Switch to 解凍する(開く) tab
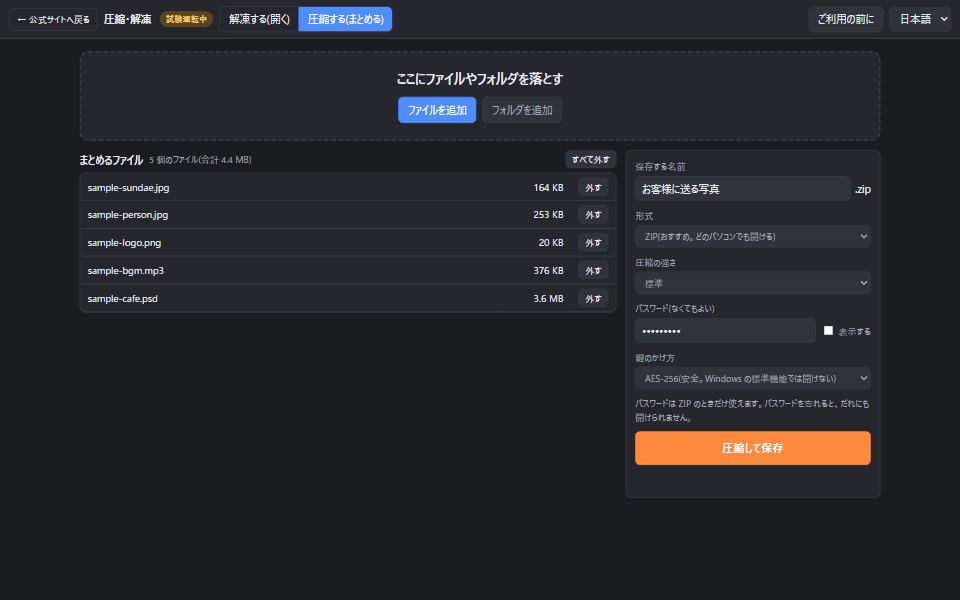Image resolution: width=960 pixels, height=600 pixels. 259,19
